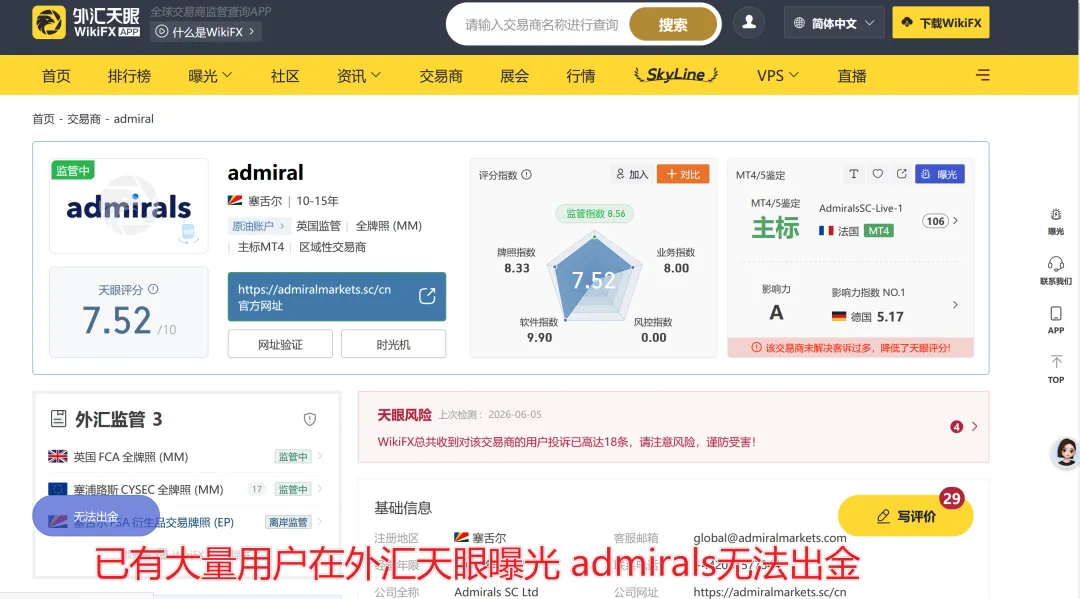Image resolution: width=1080 pixels, height=599 pixels.
Task: Open the 社区 navigation tab
Action: [x=284, y=76]
